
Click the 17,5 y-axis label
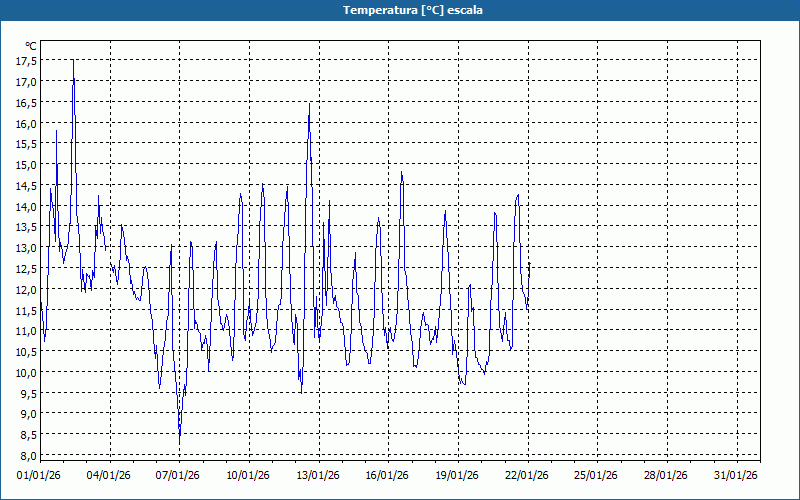26,61
